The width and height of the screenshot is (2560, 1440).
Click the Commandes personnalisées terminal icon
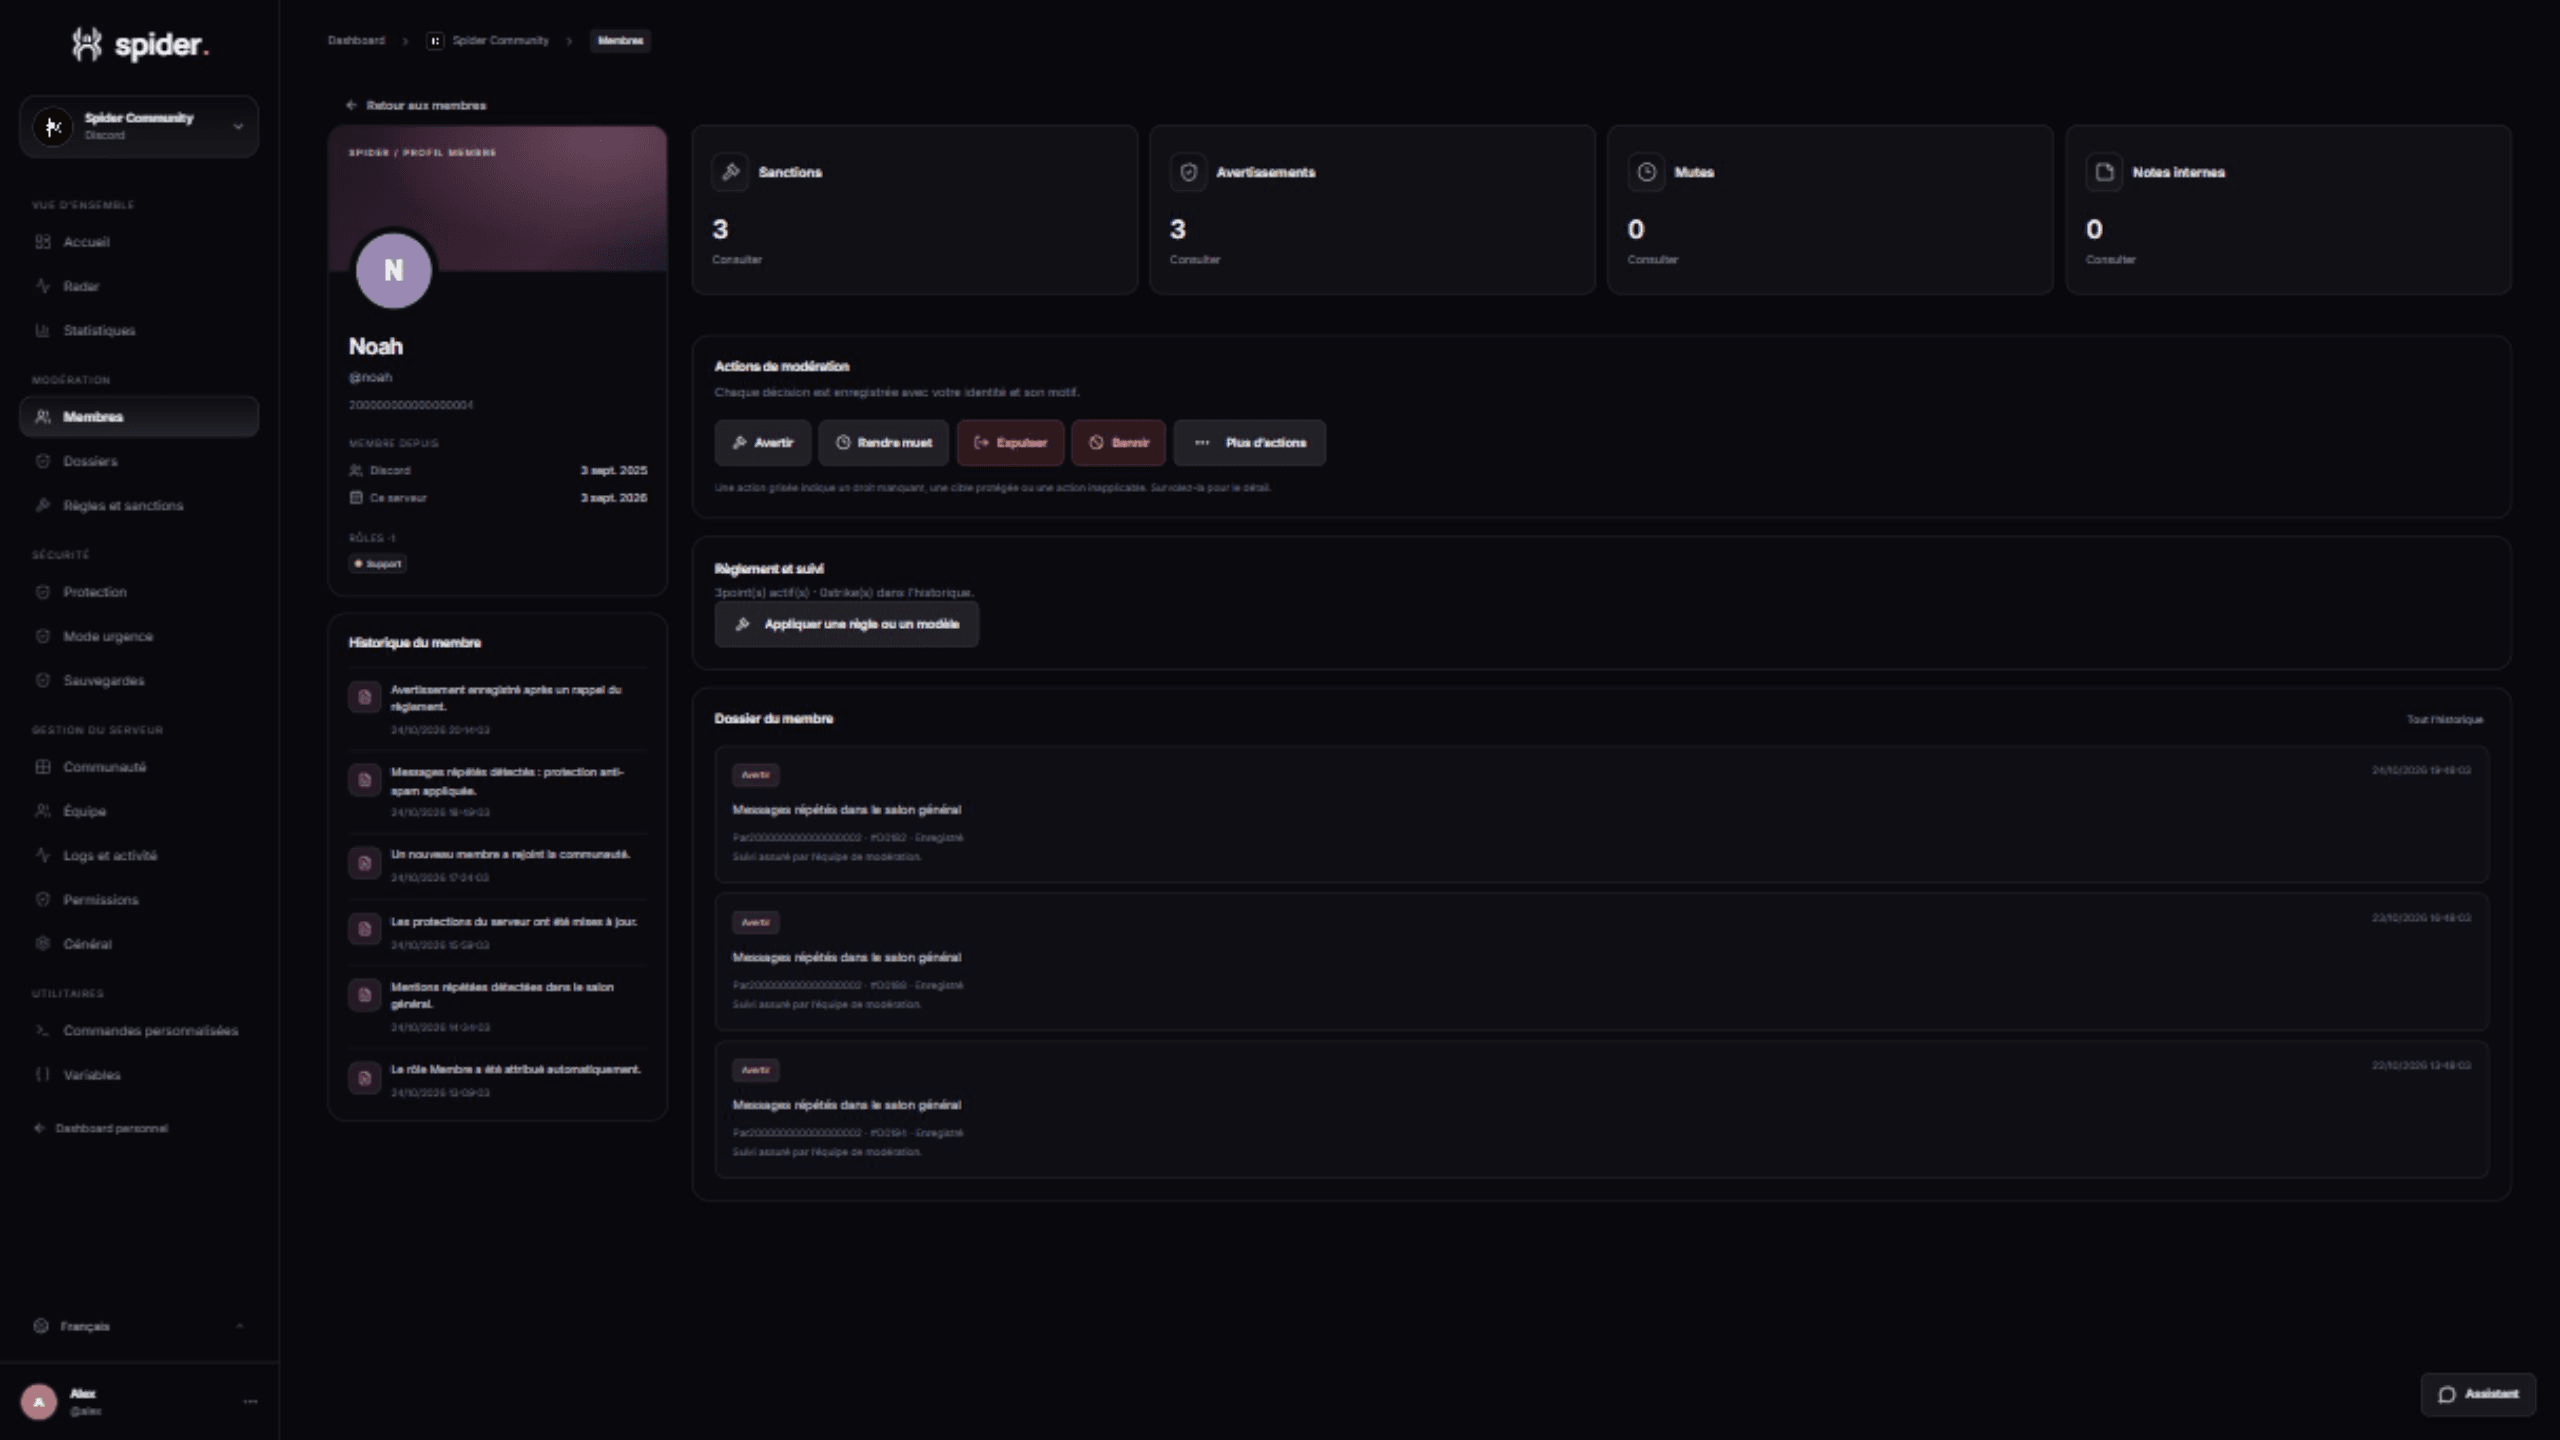43,1030
